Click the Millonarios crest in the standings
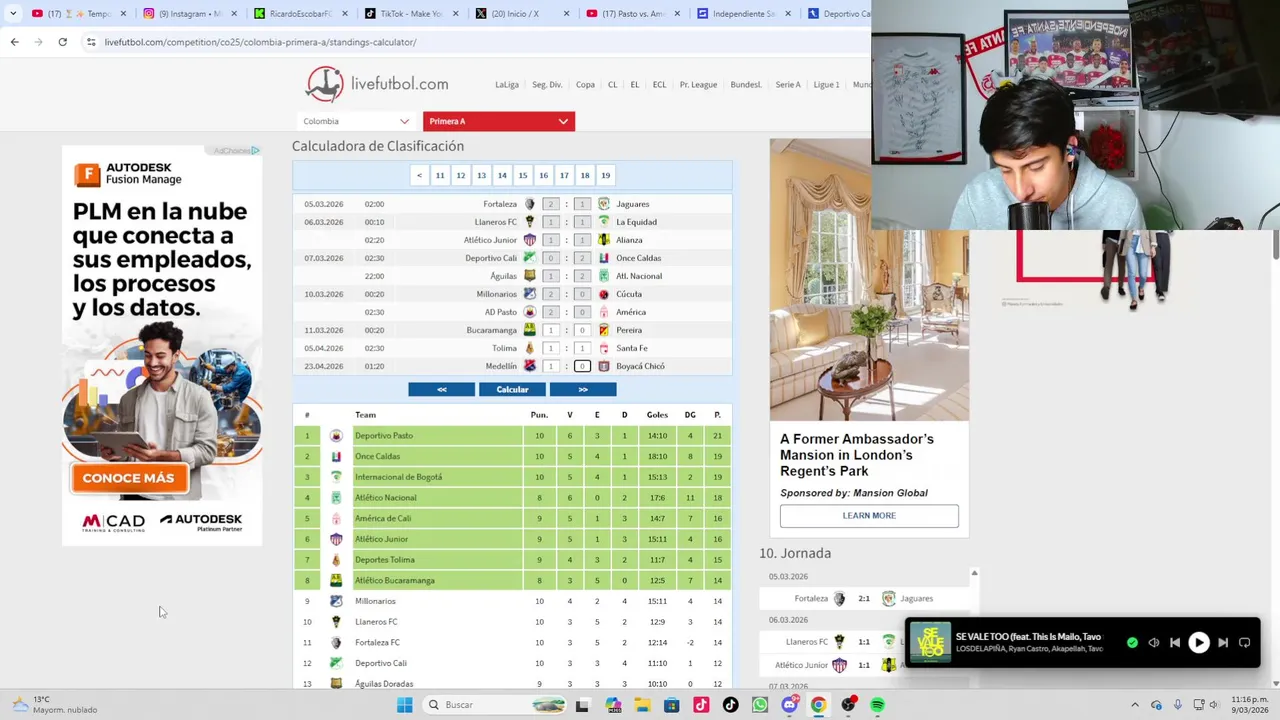This screenshot has width=1280, height=720. (336, 601)
